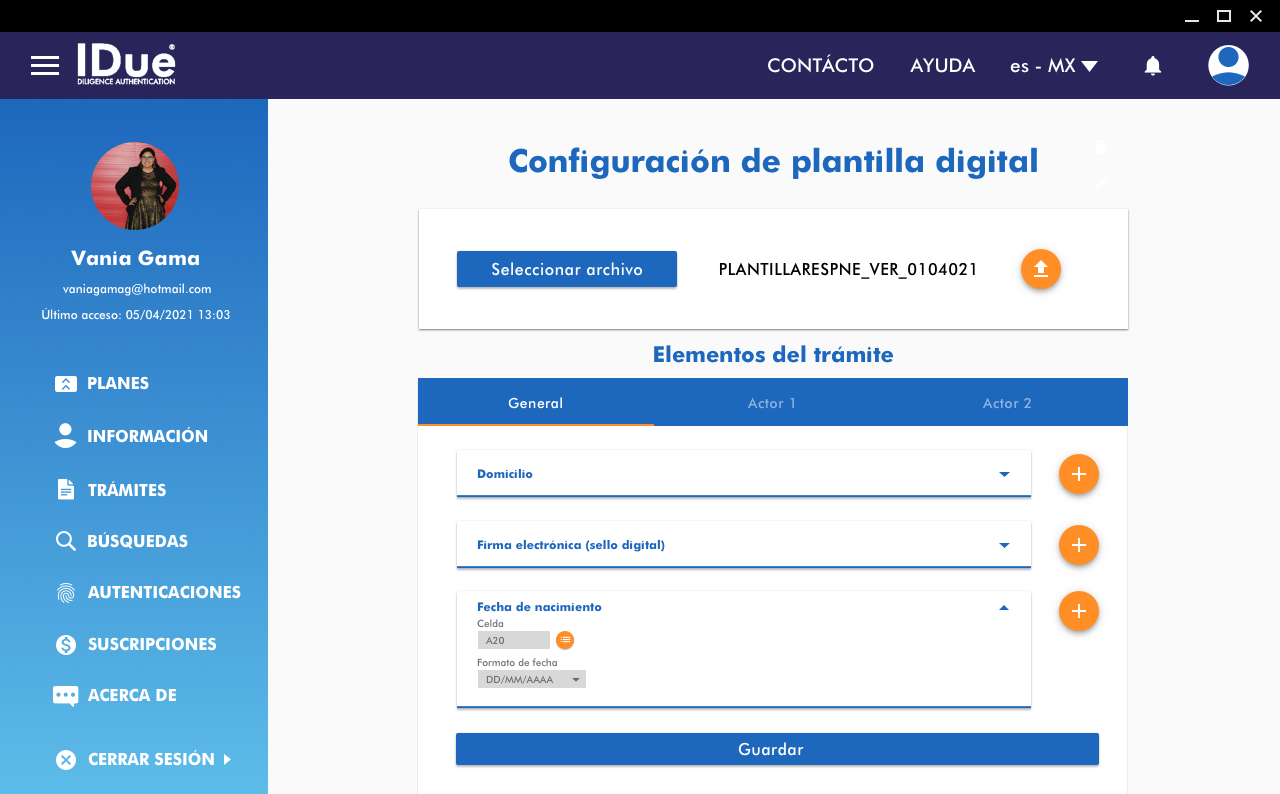Switch to the Actor 2 tab
The image size is (1280, 794).
[1006, 403]
